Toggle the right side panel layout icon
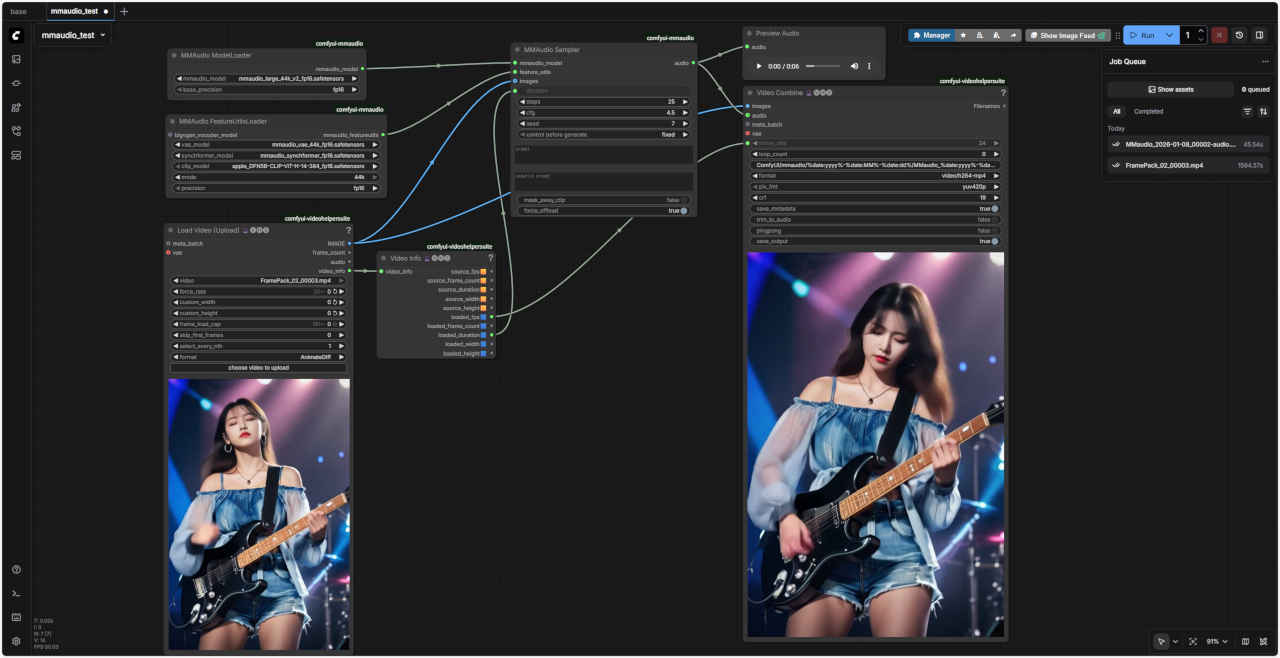 (x=1259, y=35)
